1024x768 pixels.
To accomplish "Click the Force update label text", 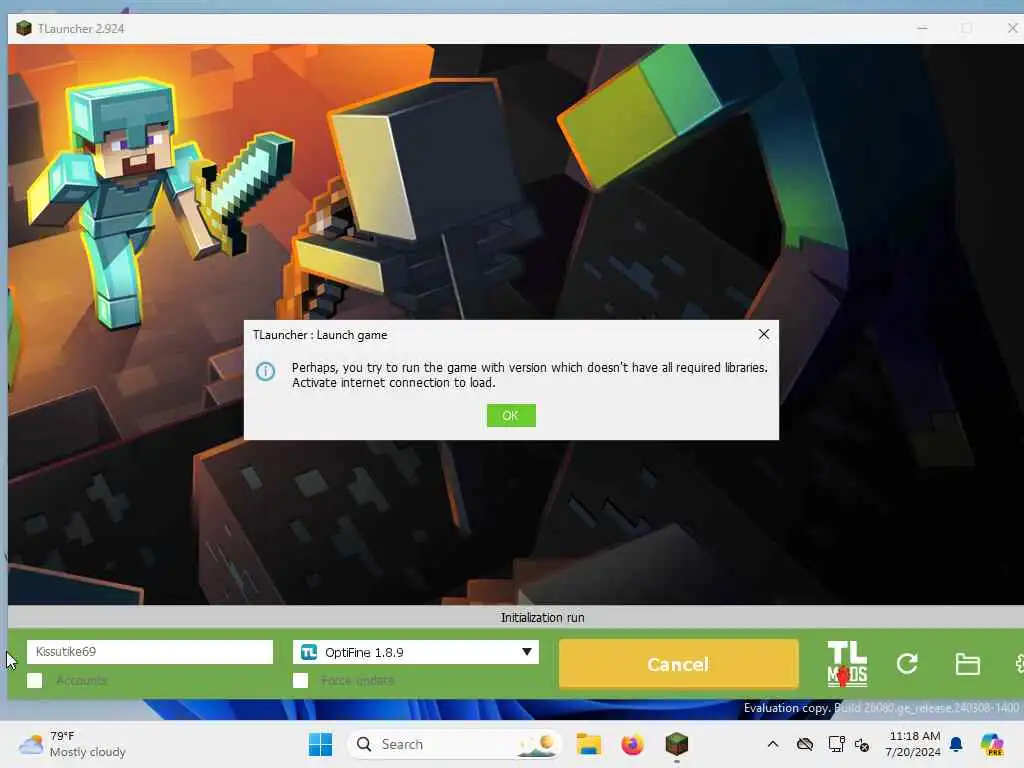I will pyautogui.click(x=357, y=680).
